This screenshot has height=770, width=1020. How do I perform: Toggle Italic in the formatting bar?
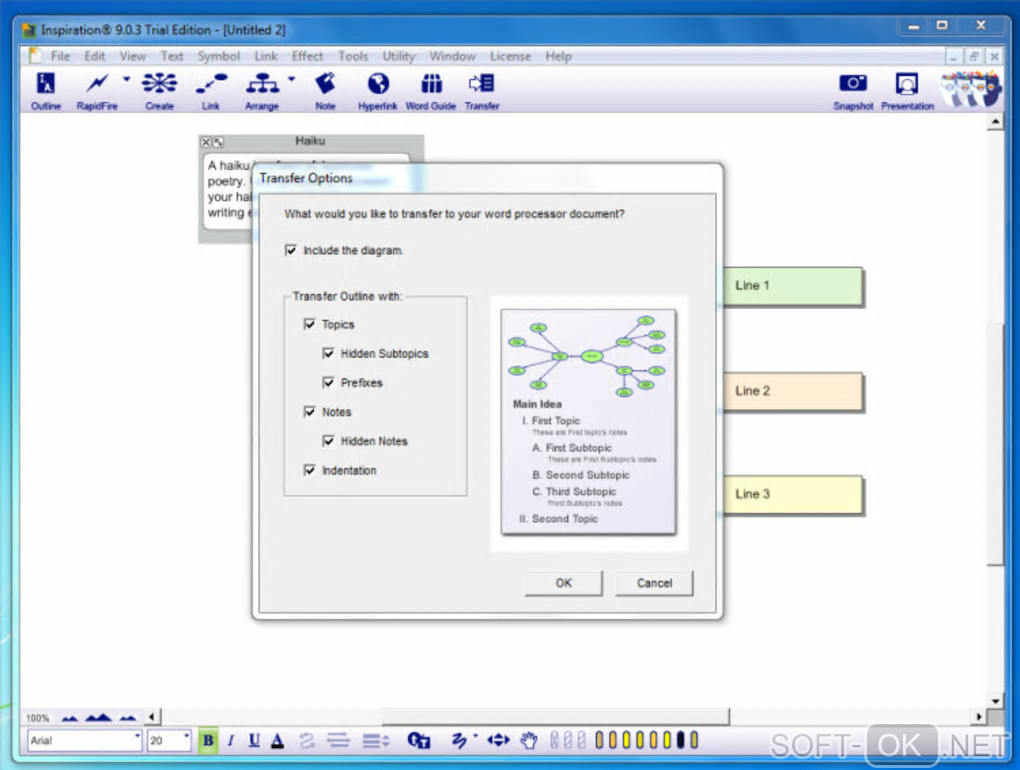(230, 740)
